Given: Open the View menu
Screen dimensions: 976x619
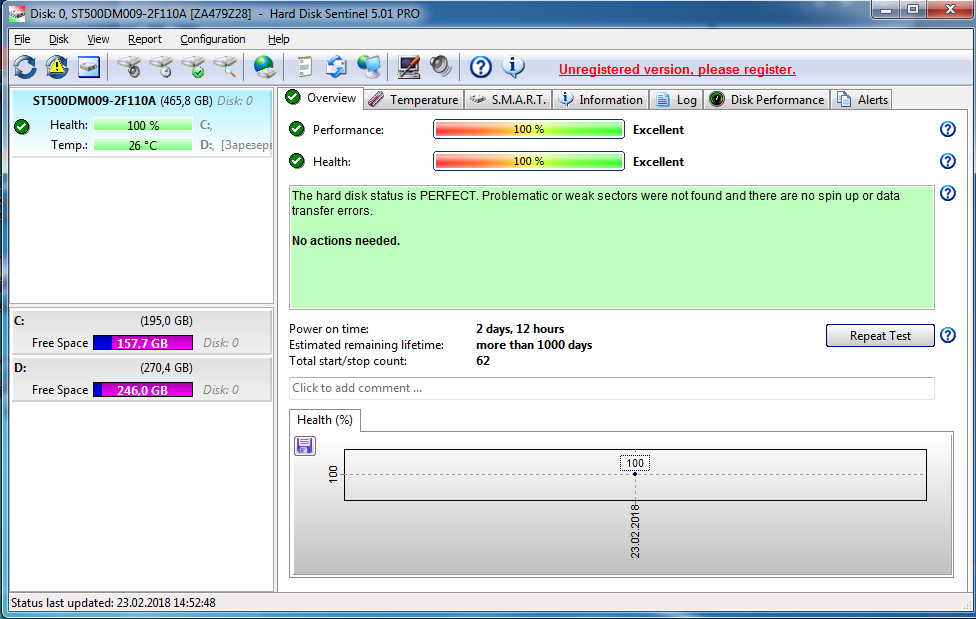Looking at the screenshot, I should 98,39.
